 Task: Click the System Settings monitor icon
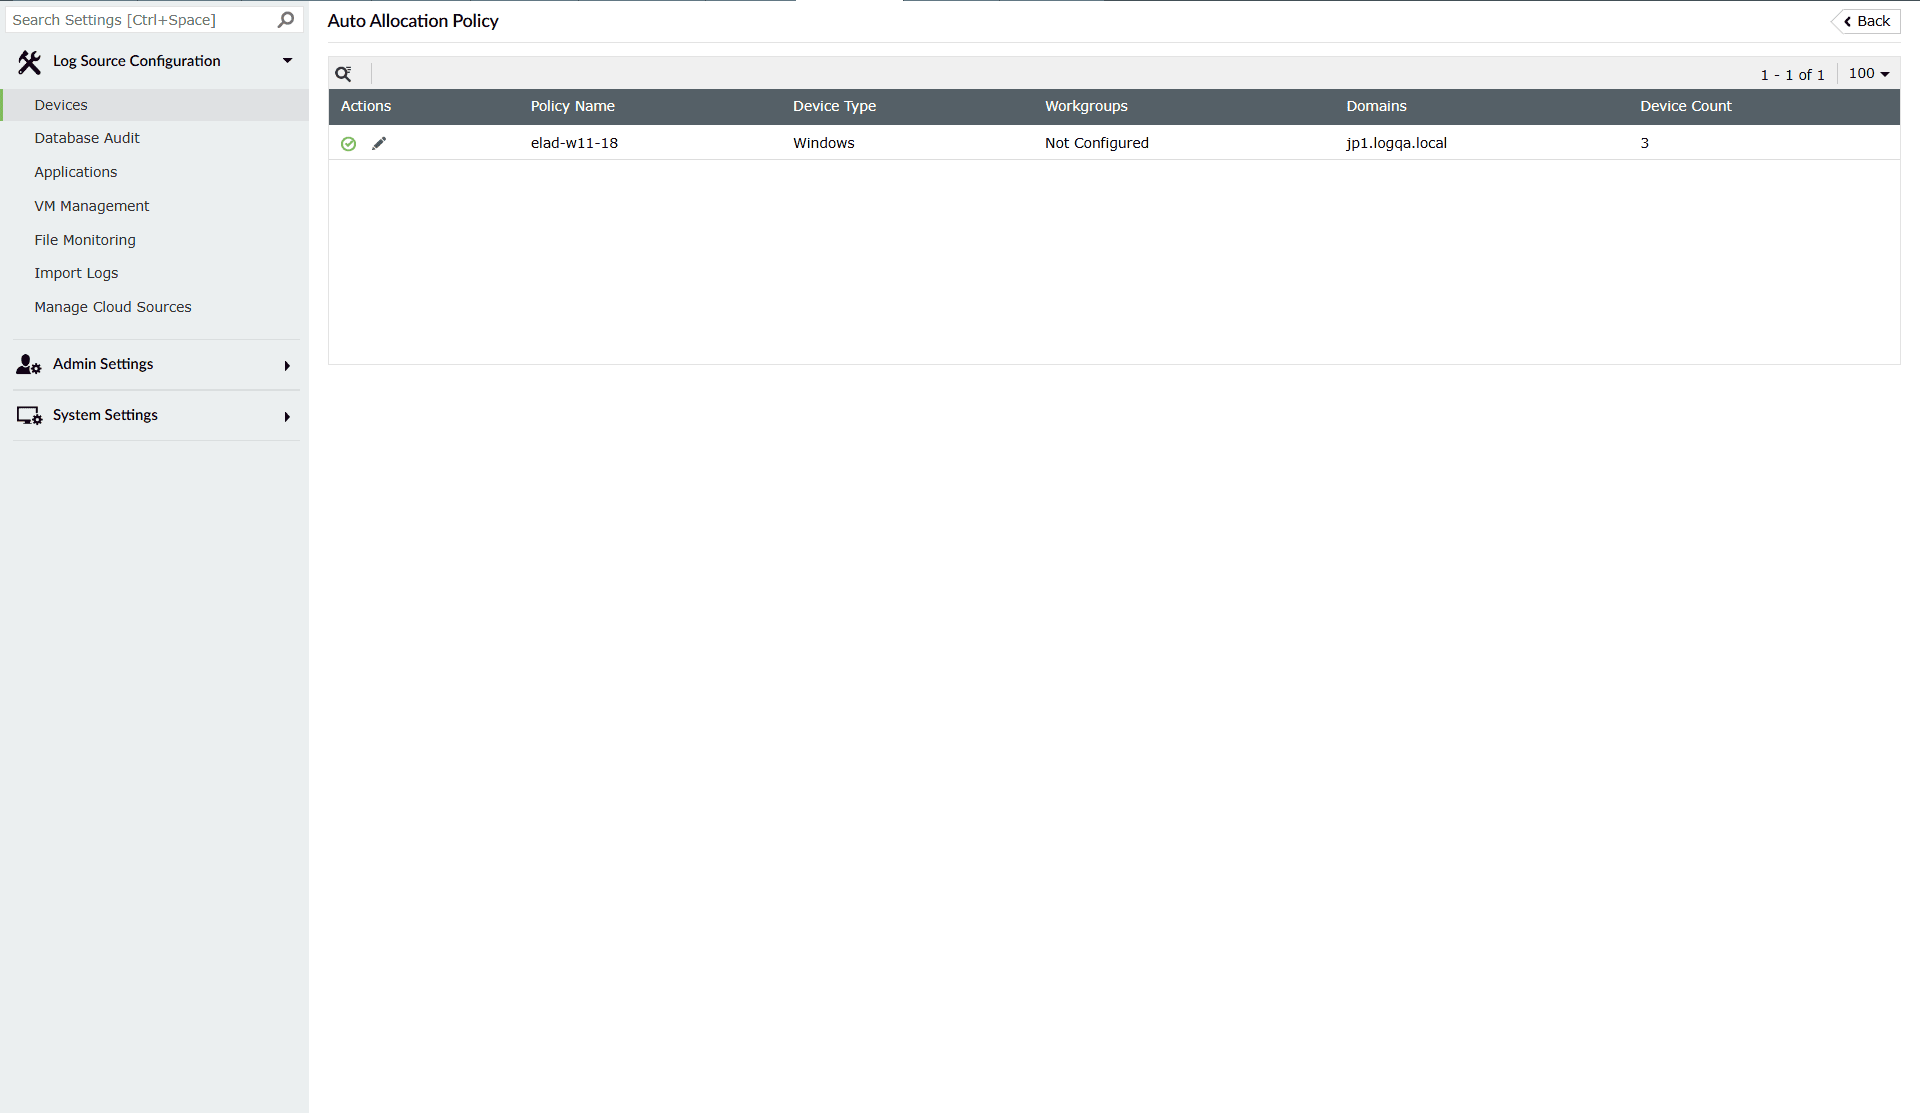27,415
